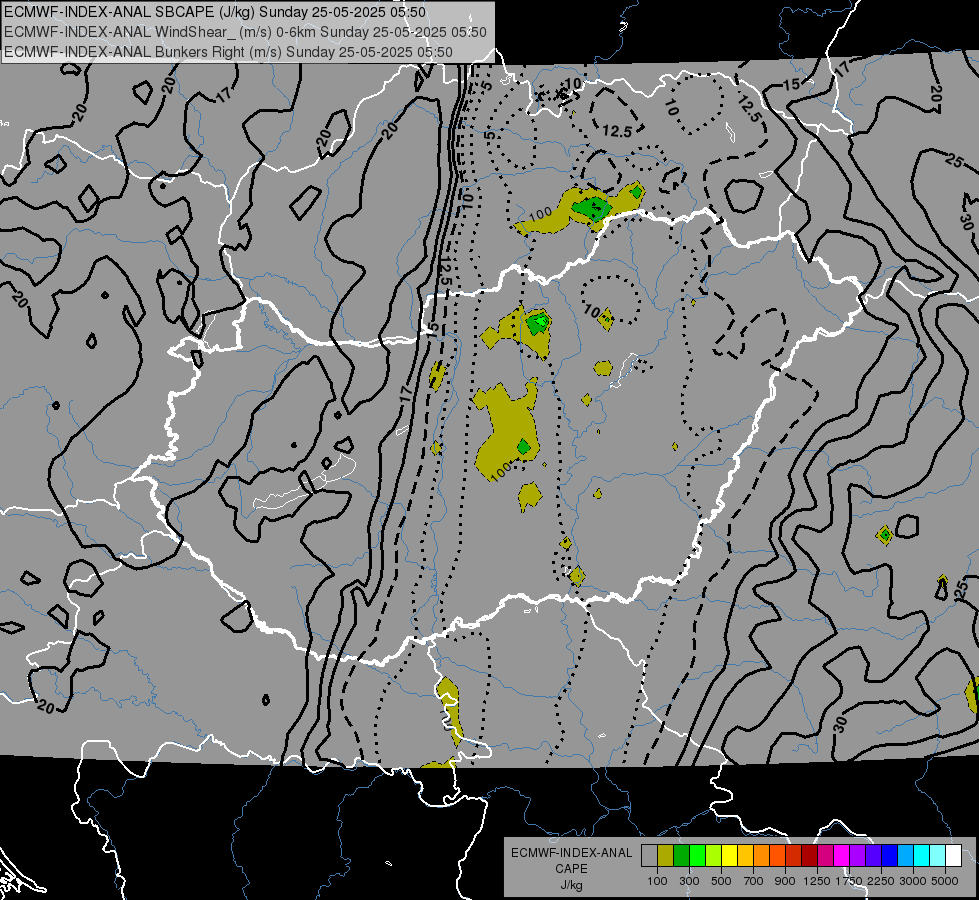979x900 pixels.
Task: Select the dark red legend swatch
Action: [810, 855]
